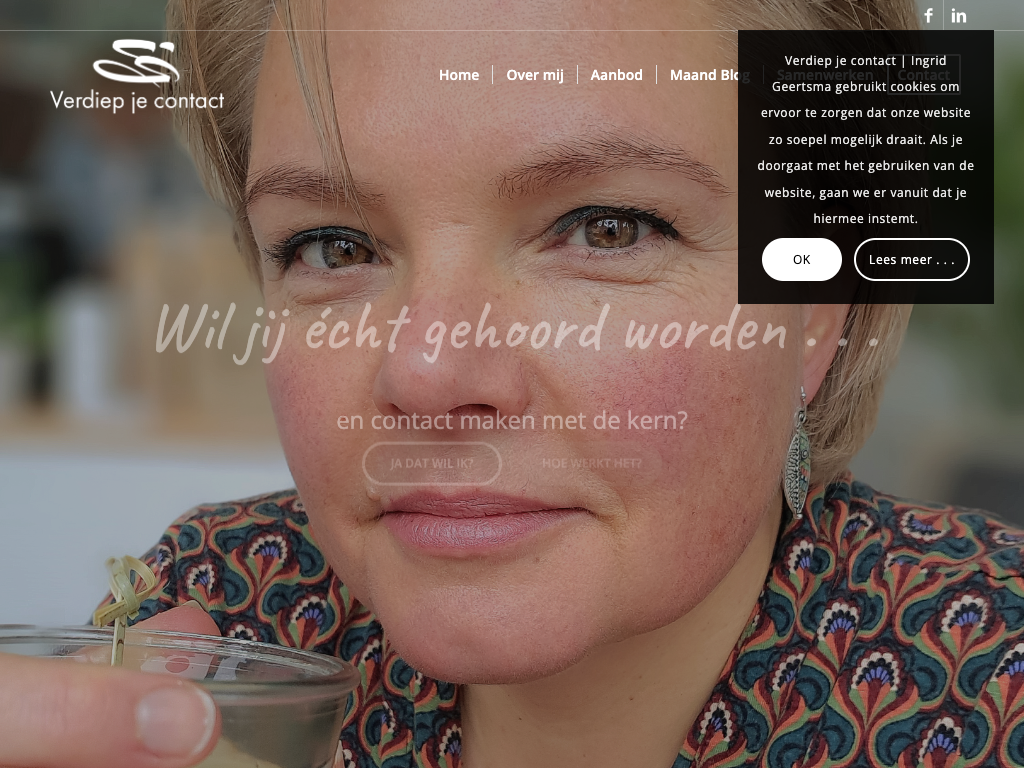Click the swirl logo emblem

click(136, 61)
